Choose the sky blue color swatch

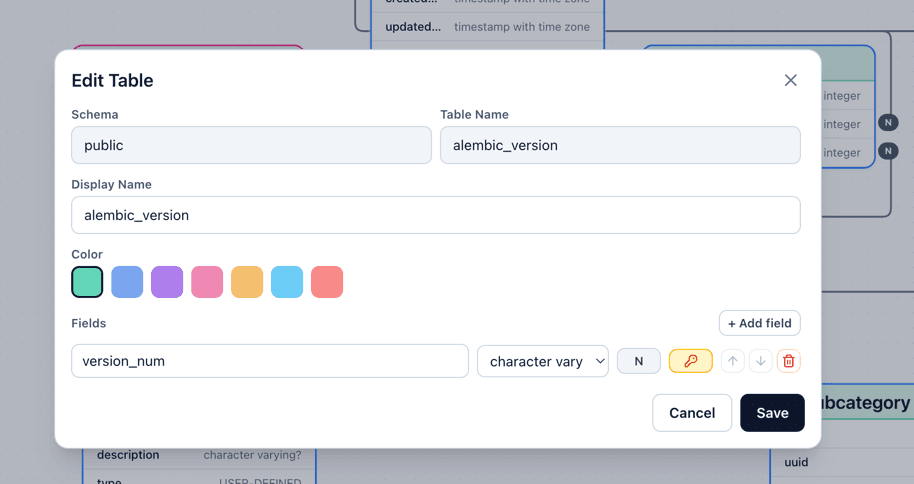(x=287, y=282)
